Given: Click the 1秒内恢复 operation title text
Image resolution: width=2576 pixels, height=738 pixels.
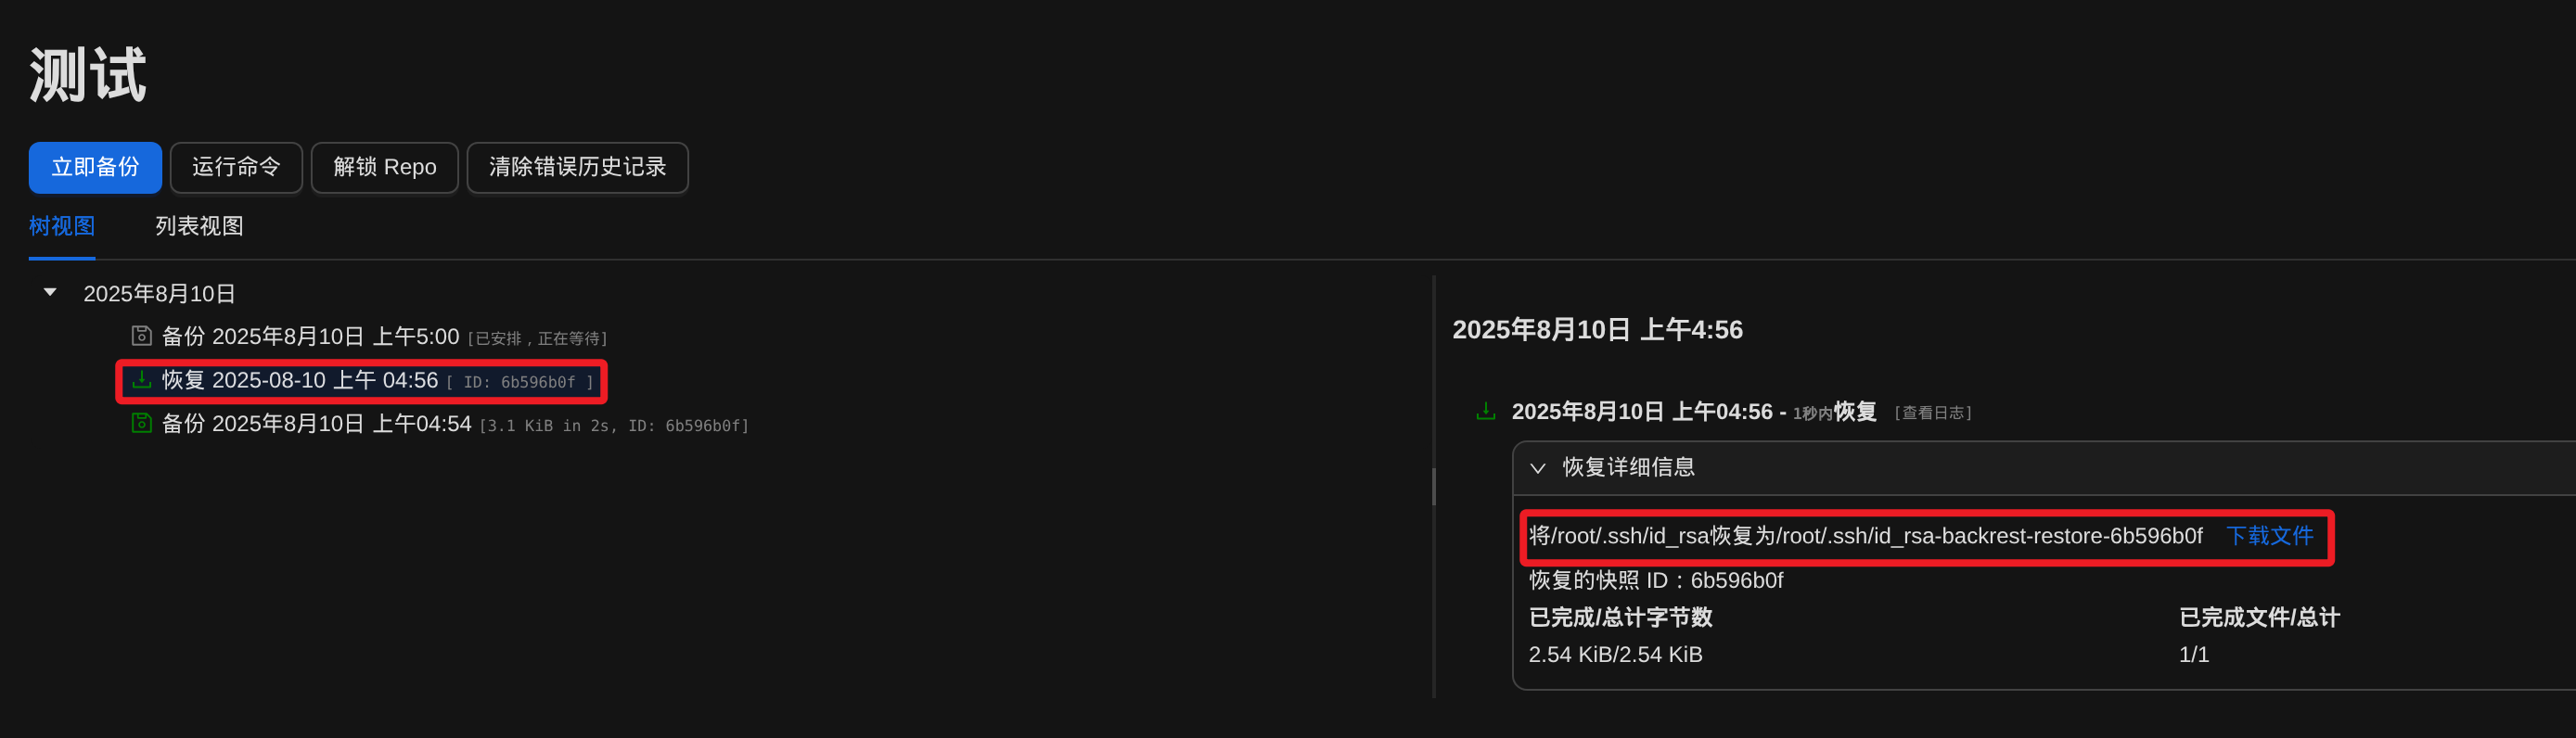Looking at the screenshot, I should [1835, 412].
